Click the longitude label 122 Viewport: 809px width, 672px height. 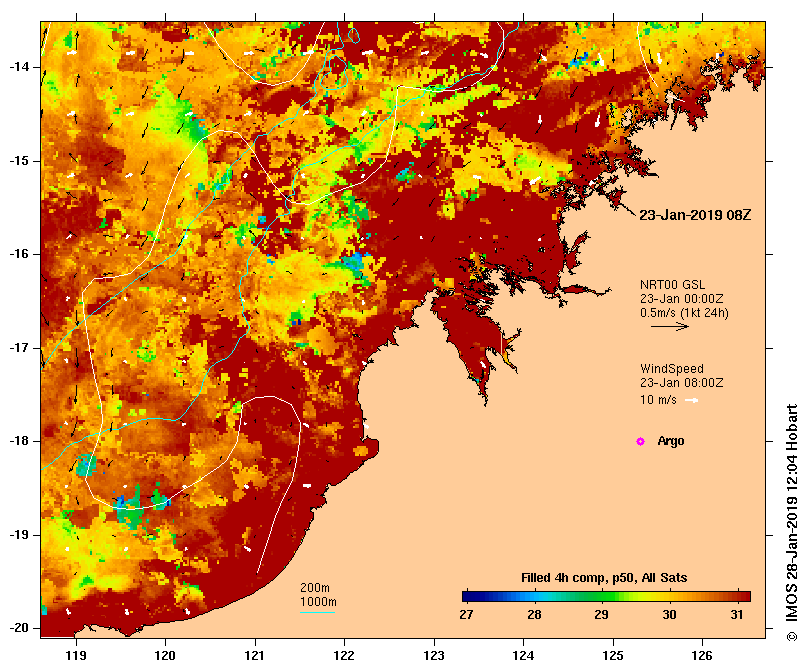coord(345,656)
